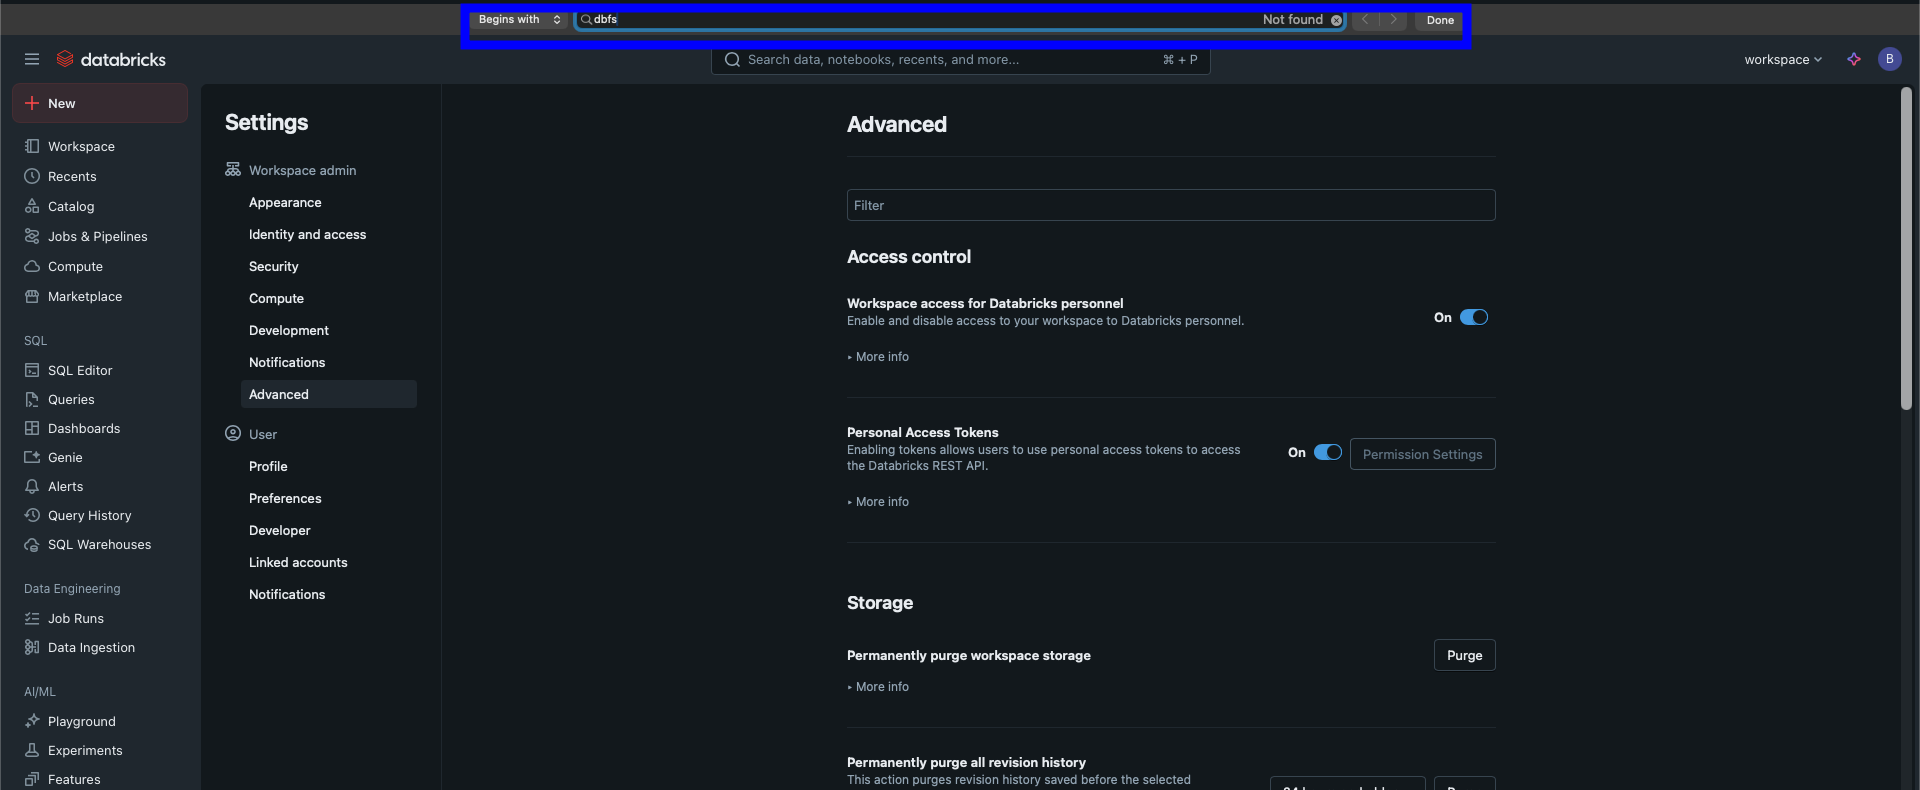The width and height of the screenshot is (1920, 790).
Task: Select Developer under User settings
Action: click(328, 530)
